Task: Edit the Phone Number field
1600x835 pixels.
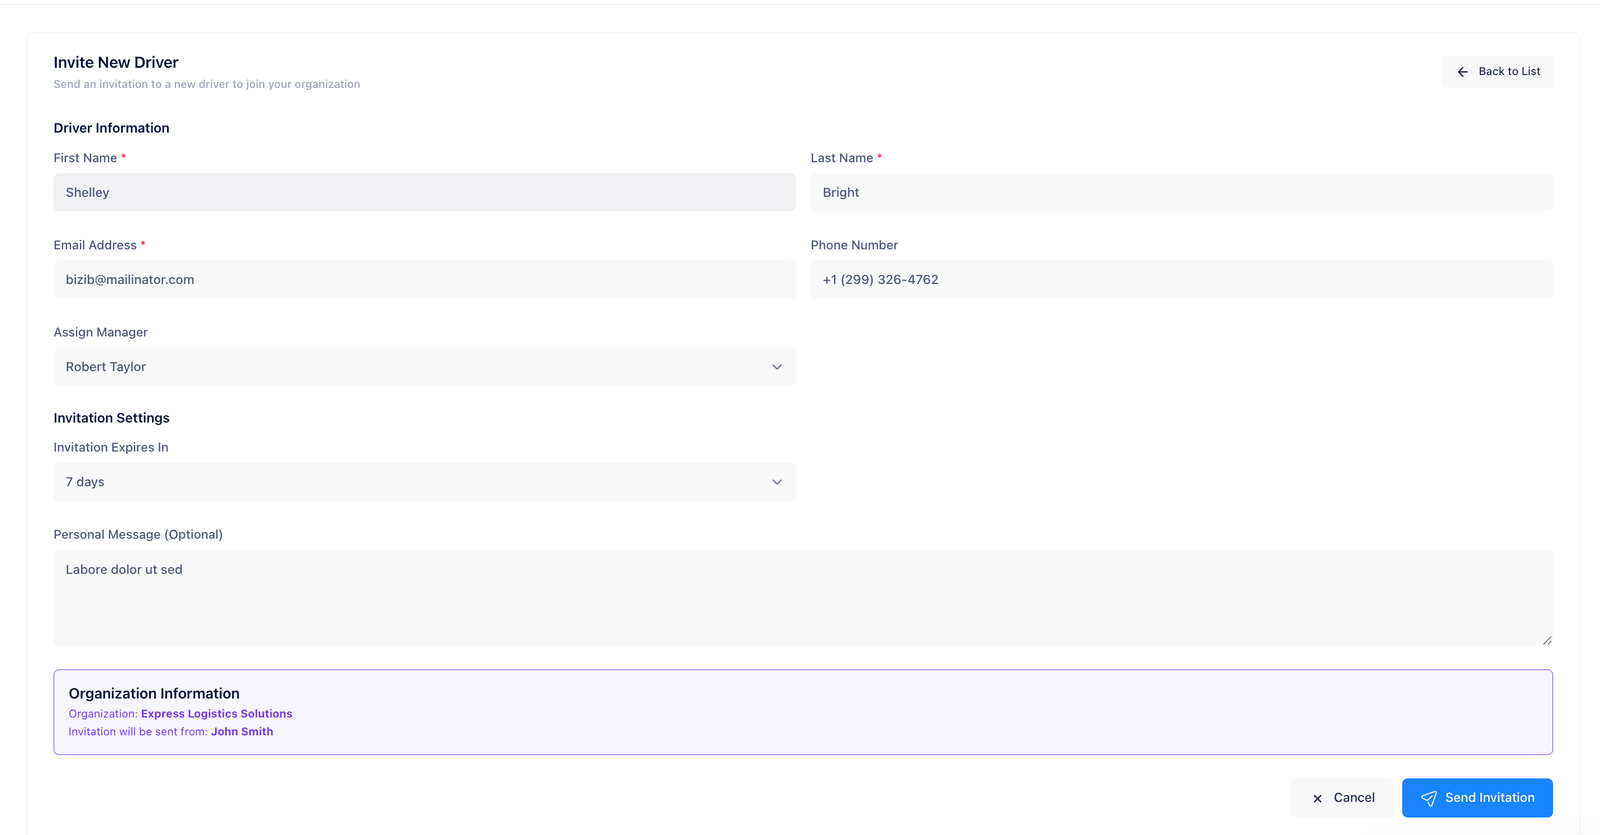Action: 1180,280
